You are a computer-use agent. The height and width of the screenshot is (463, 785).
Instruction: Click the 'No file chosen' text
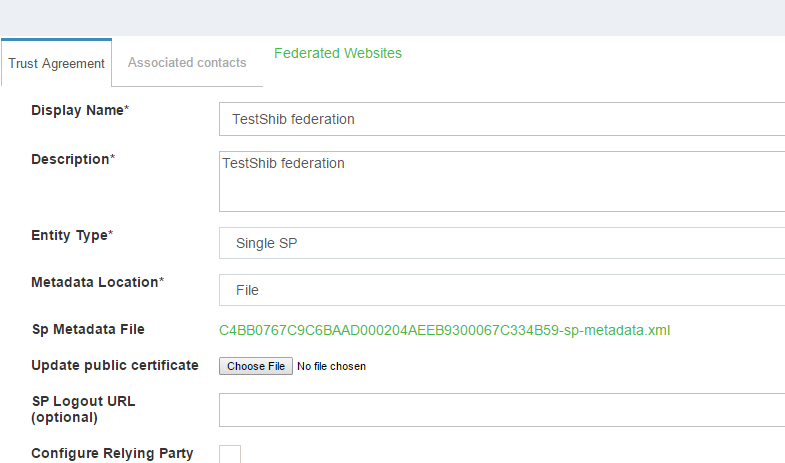(332, 366)
